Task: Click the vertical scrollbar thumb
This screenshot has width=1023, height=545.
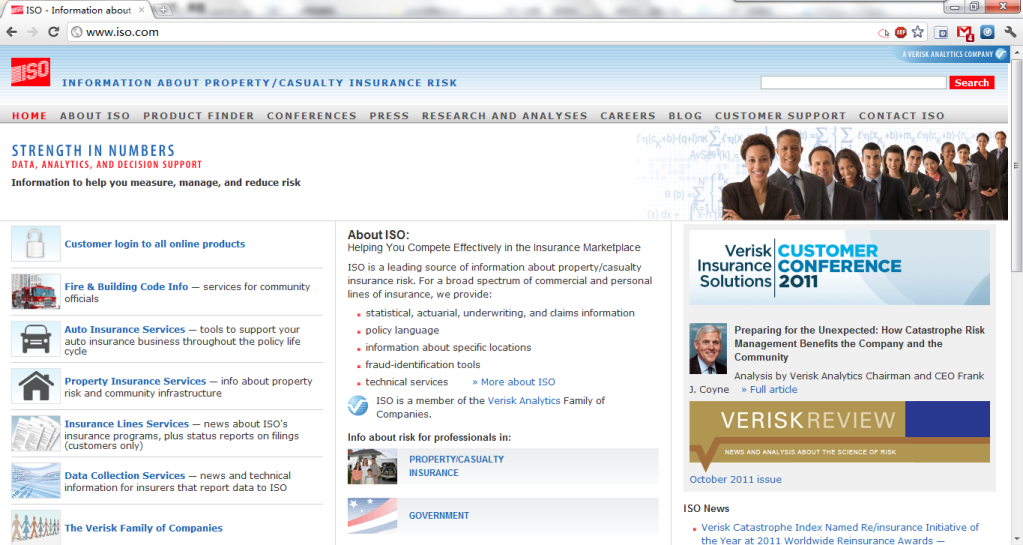Action: [x=1016, y=166]
